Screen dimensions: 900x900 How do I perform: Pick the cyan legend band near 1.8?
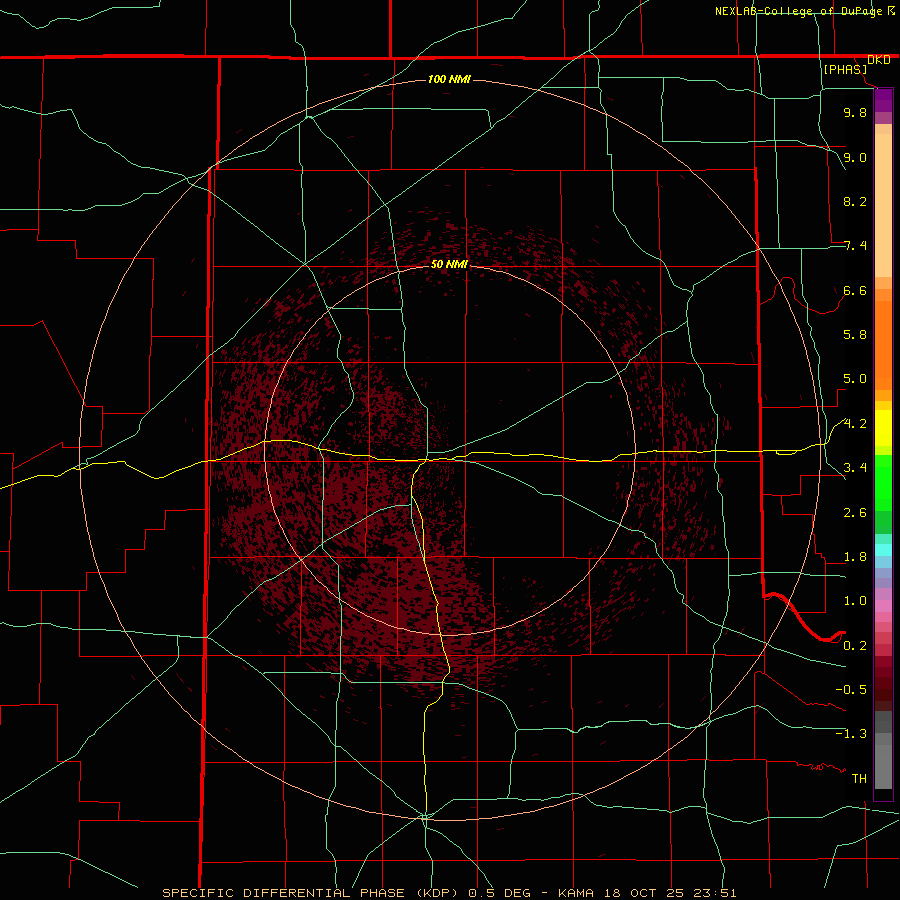(883, 550)
